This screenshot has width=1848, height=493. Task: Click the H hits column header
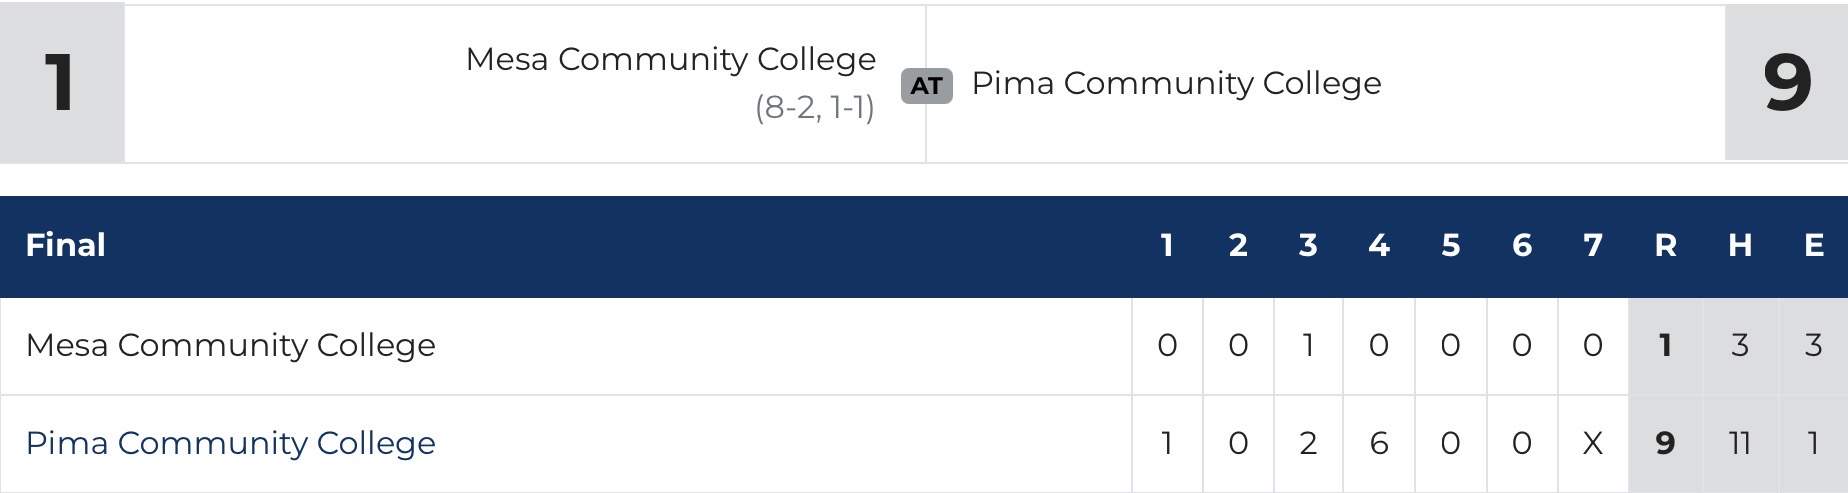(x=1740, y=246)
